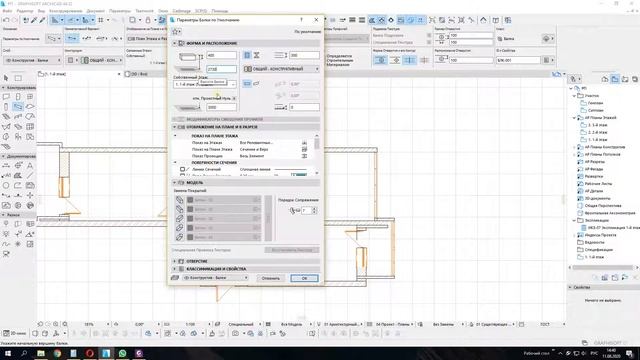Select inclined beam orientation icon
The image size is (640, 360).
(x=256, y=84)
